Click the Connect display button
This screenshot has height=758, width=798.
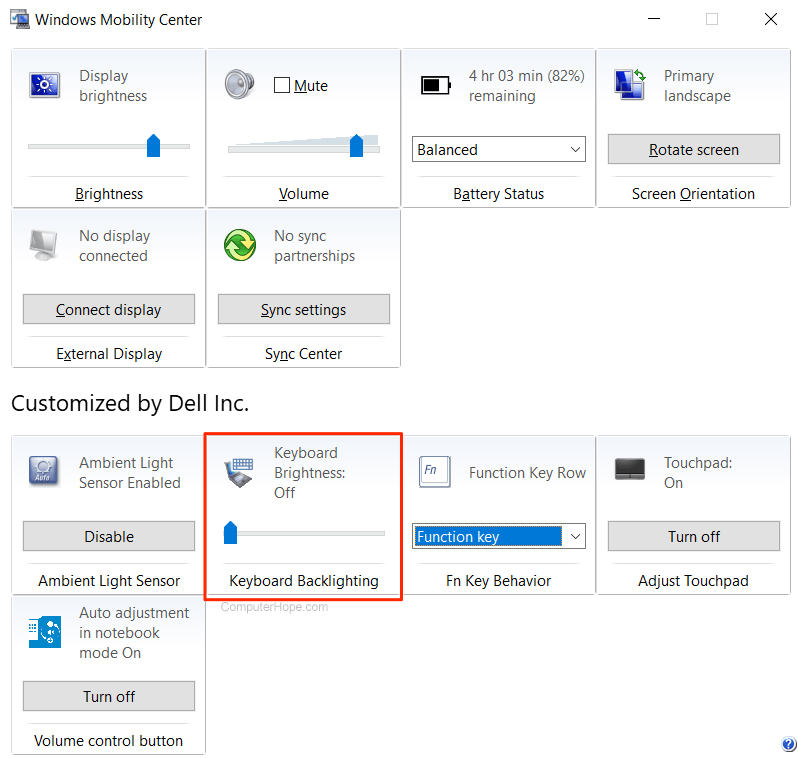point(109,310)
